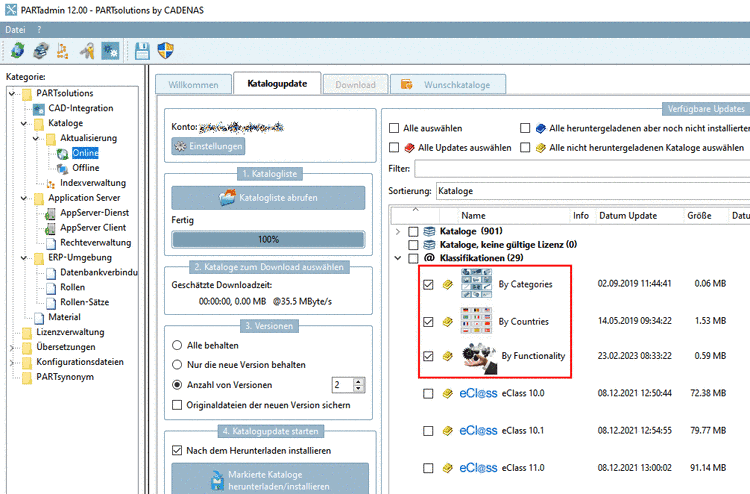
Task: Click the yellow package icon beside eClass 10.0
Action: 447,394
